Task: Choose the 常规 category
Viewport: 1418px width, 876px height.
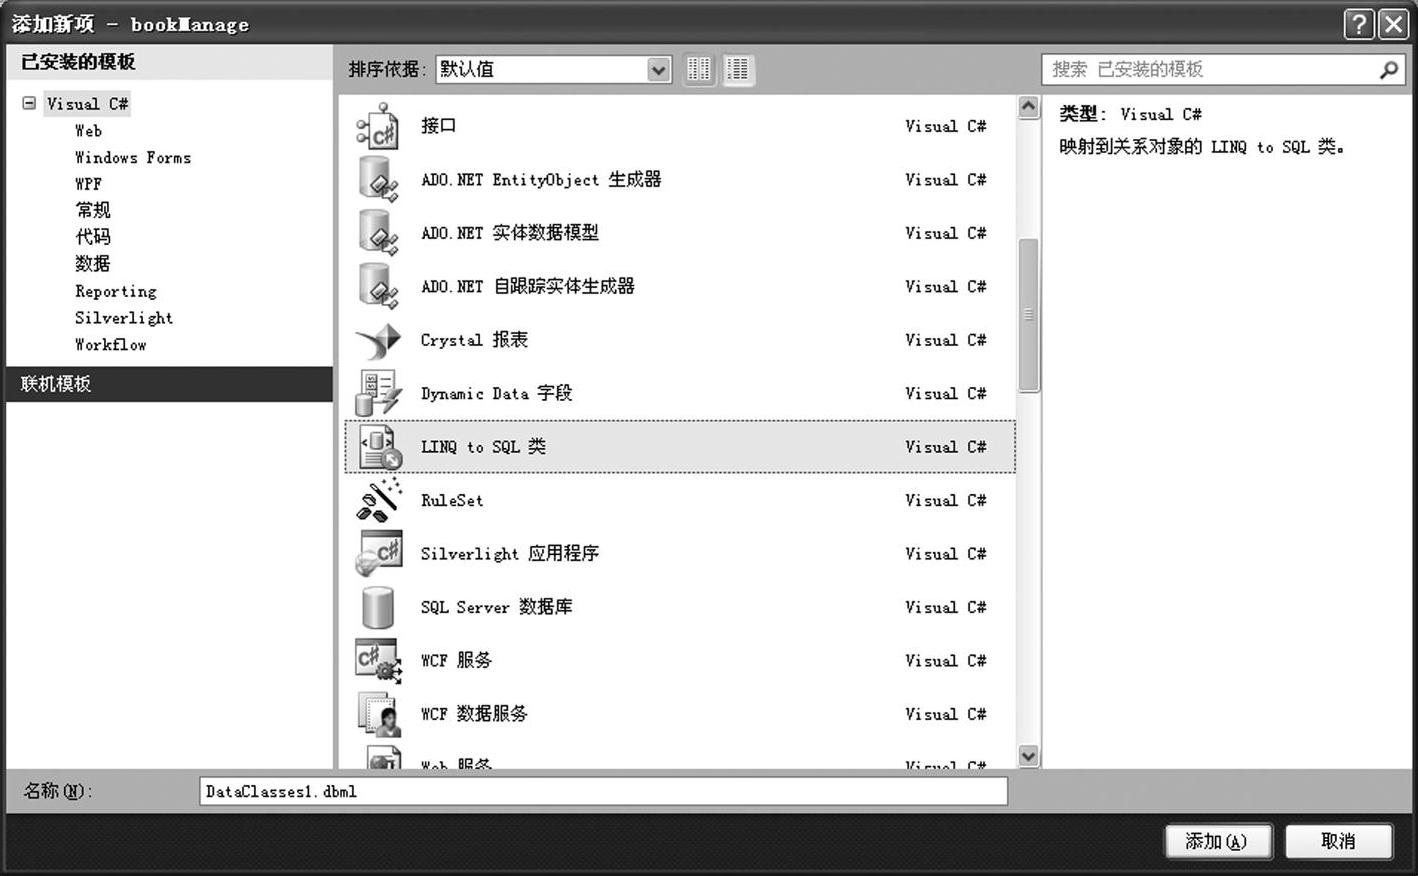Action: pos(93,210)
